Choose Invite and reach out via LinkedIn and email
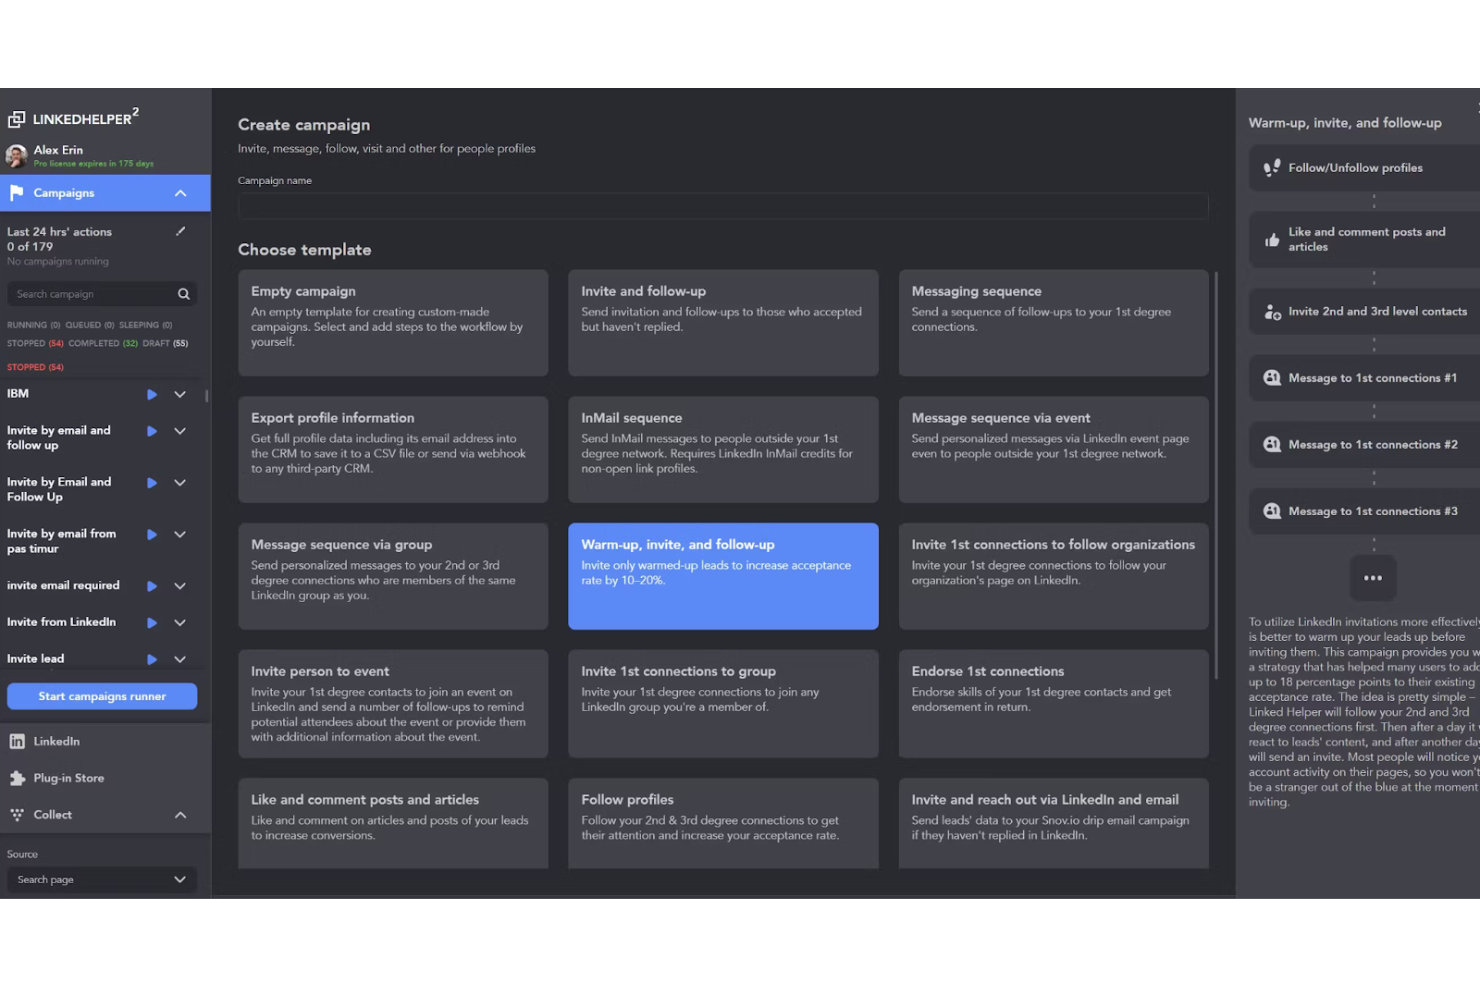This screenshot has width=1480, height=987. point(1054,823)
